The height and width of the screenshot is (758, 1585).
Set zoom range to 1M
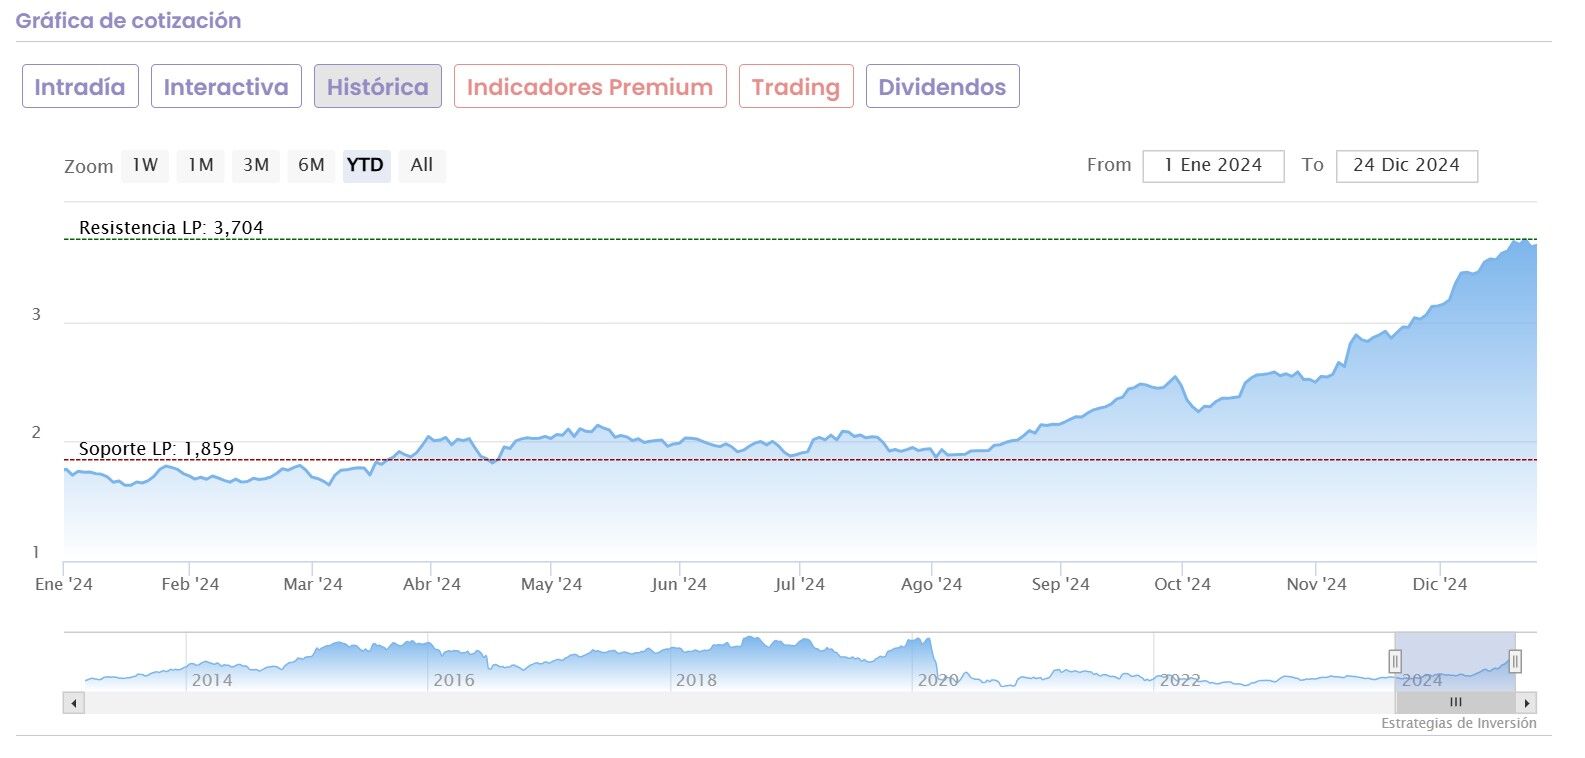[201, 165]
